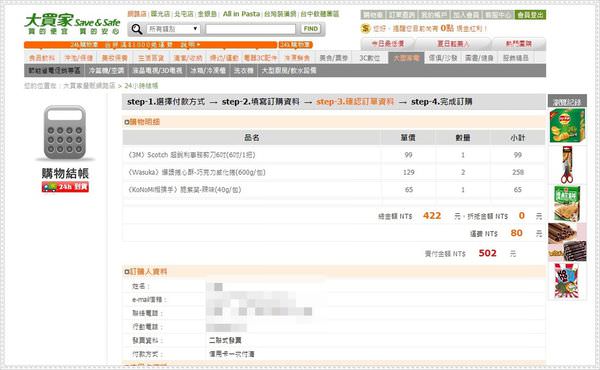Click the calculator 購物結帳 checkout icon
The height and width of the screenshot is (370, 600).
click(65, 133)
